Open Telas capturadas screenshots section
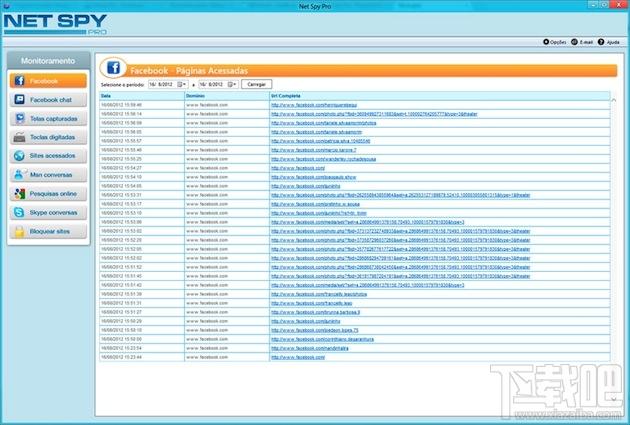This screenshot has height=425, width=630. click(48, 119)
